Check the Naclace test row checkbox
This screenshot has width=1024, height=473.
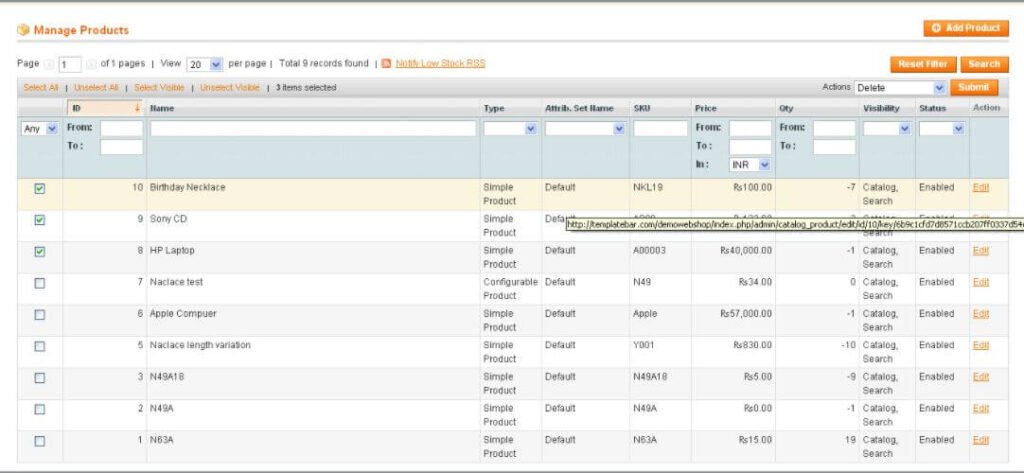tap(40, 284)
